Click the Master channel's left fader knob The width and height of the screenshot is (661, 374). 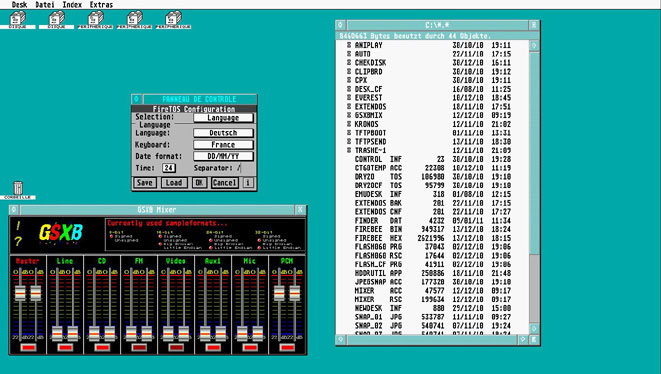20,293
